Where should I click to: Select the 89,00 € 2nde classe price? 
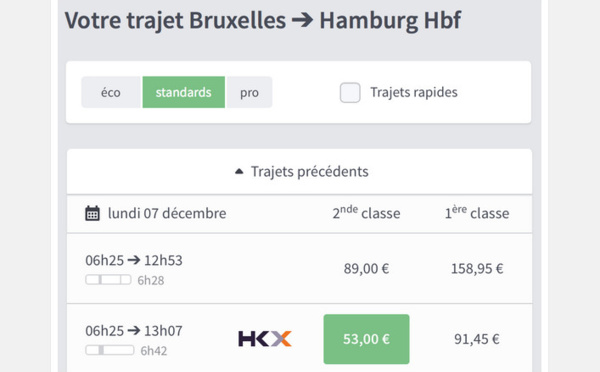366,269
